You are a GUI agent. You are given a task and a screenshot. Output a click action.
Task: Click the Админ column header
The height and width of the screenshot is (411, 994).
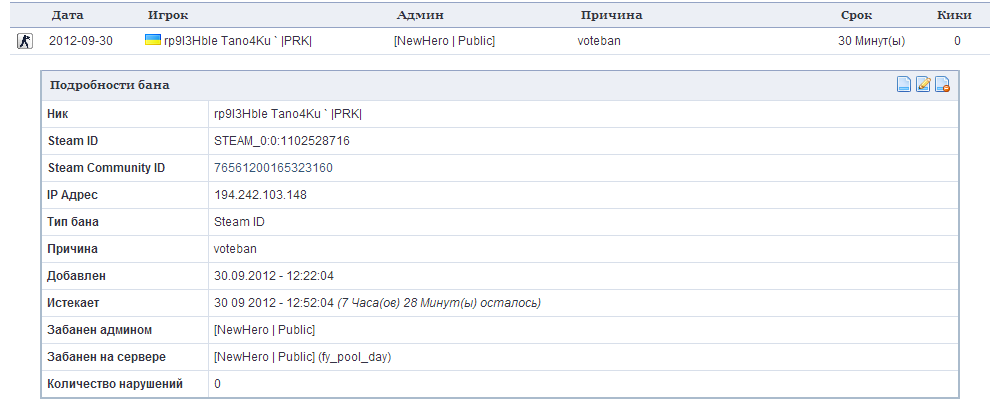pos(420,15)
